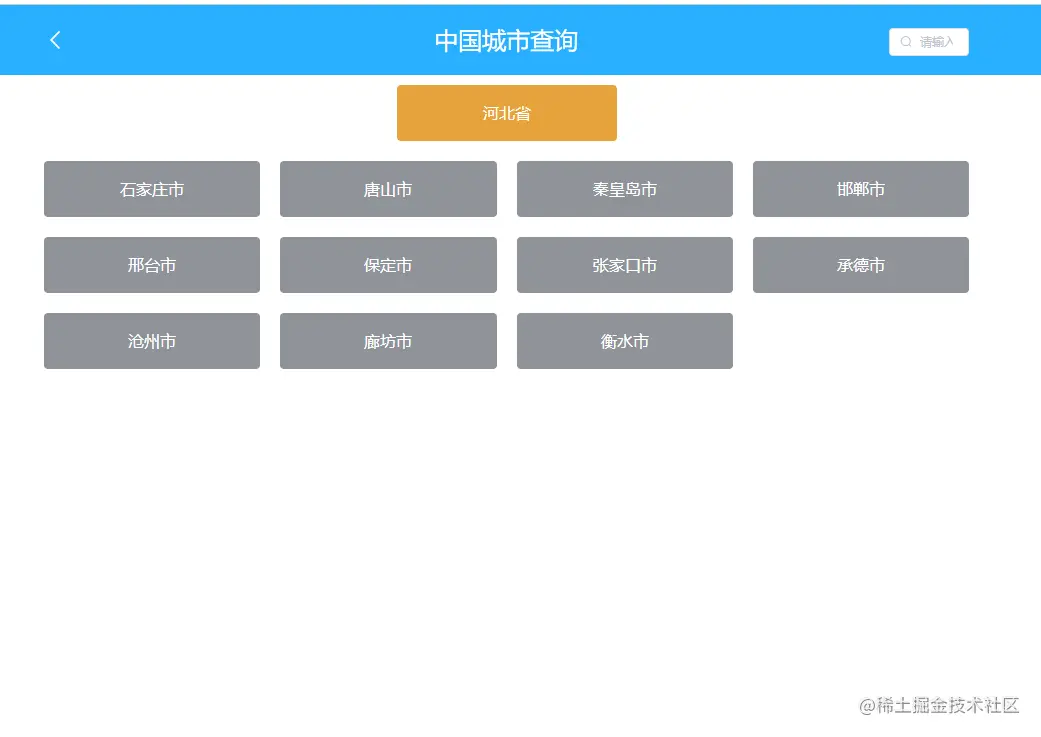The image size is (1041, 737).
Task: Open 廊坊市 city entry
Action: click(x=388, y=341)
